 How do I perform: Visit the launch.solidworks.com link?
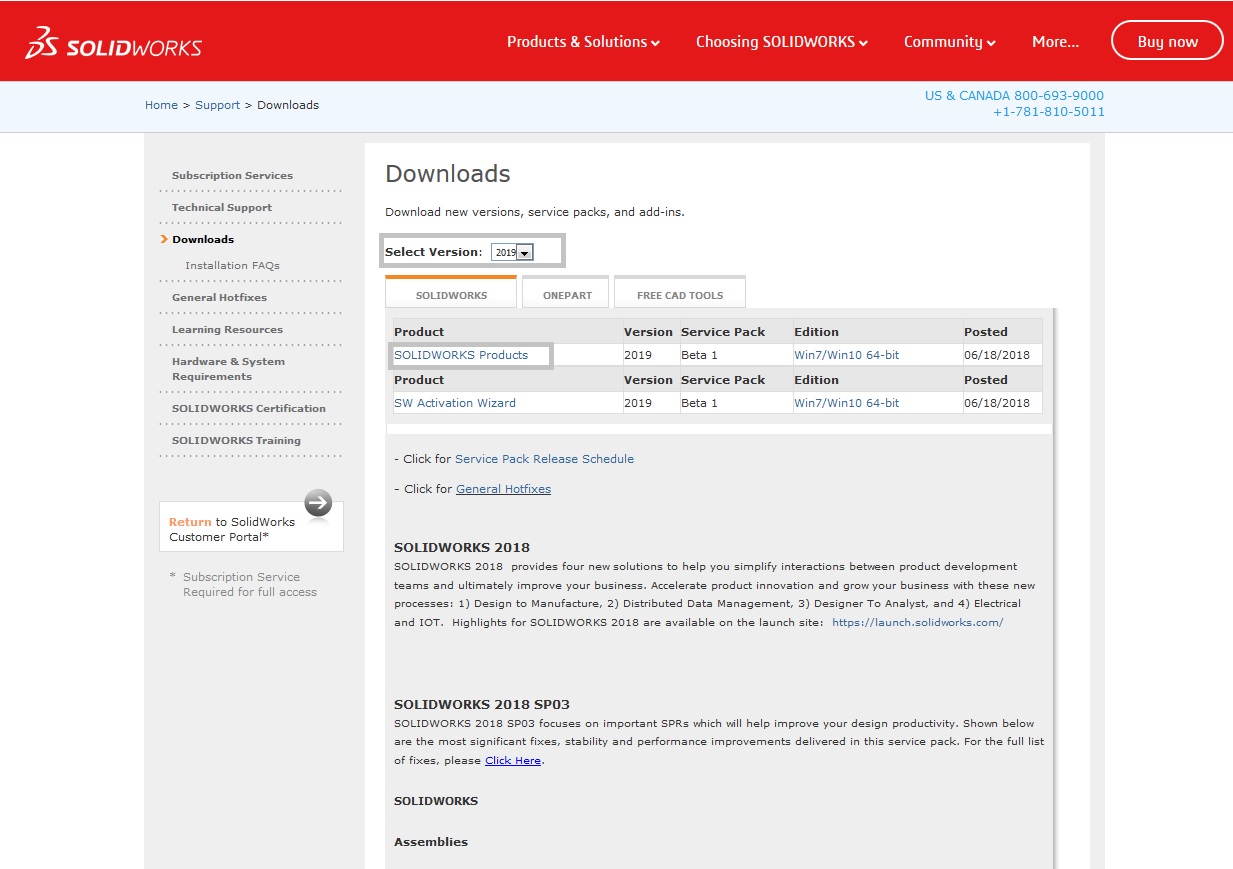coord(917,622)
